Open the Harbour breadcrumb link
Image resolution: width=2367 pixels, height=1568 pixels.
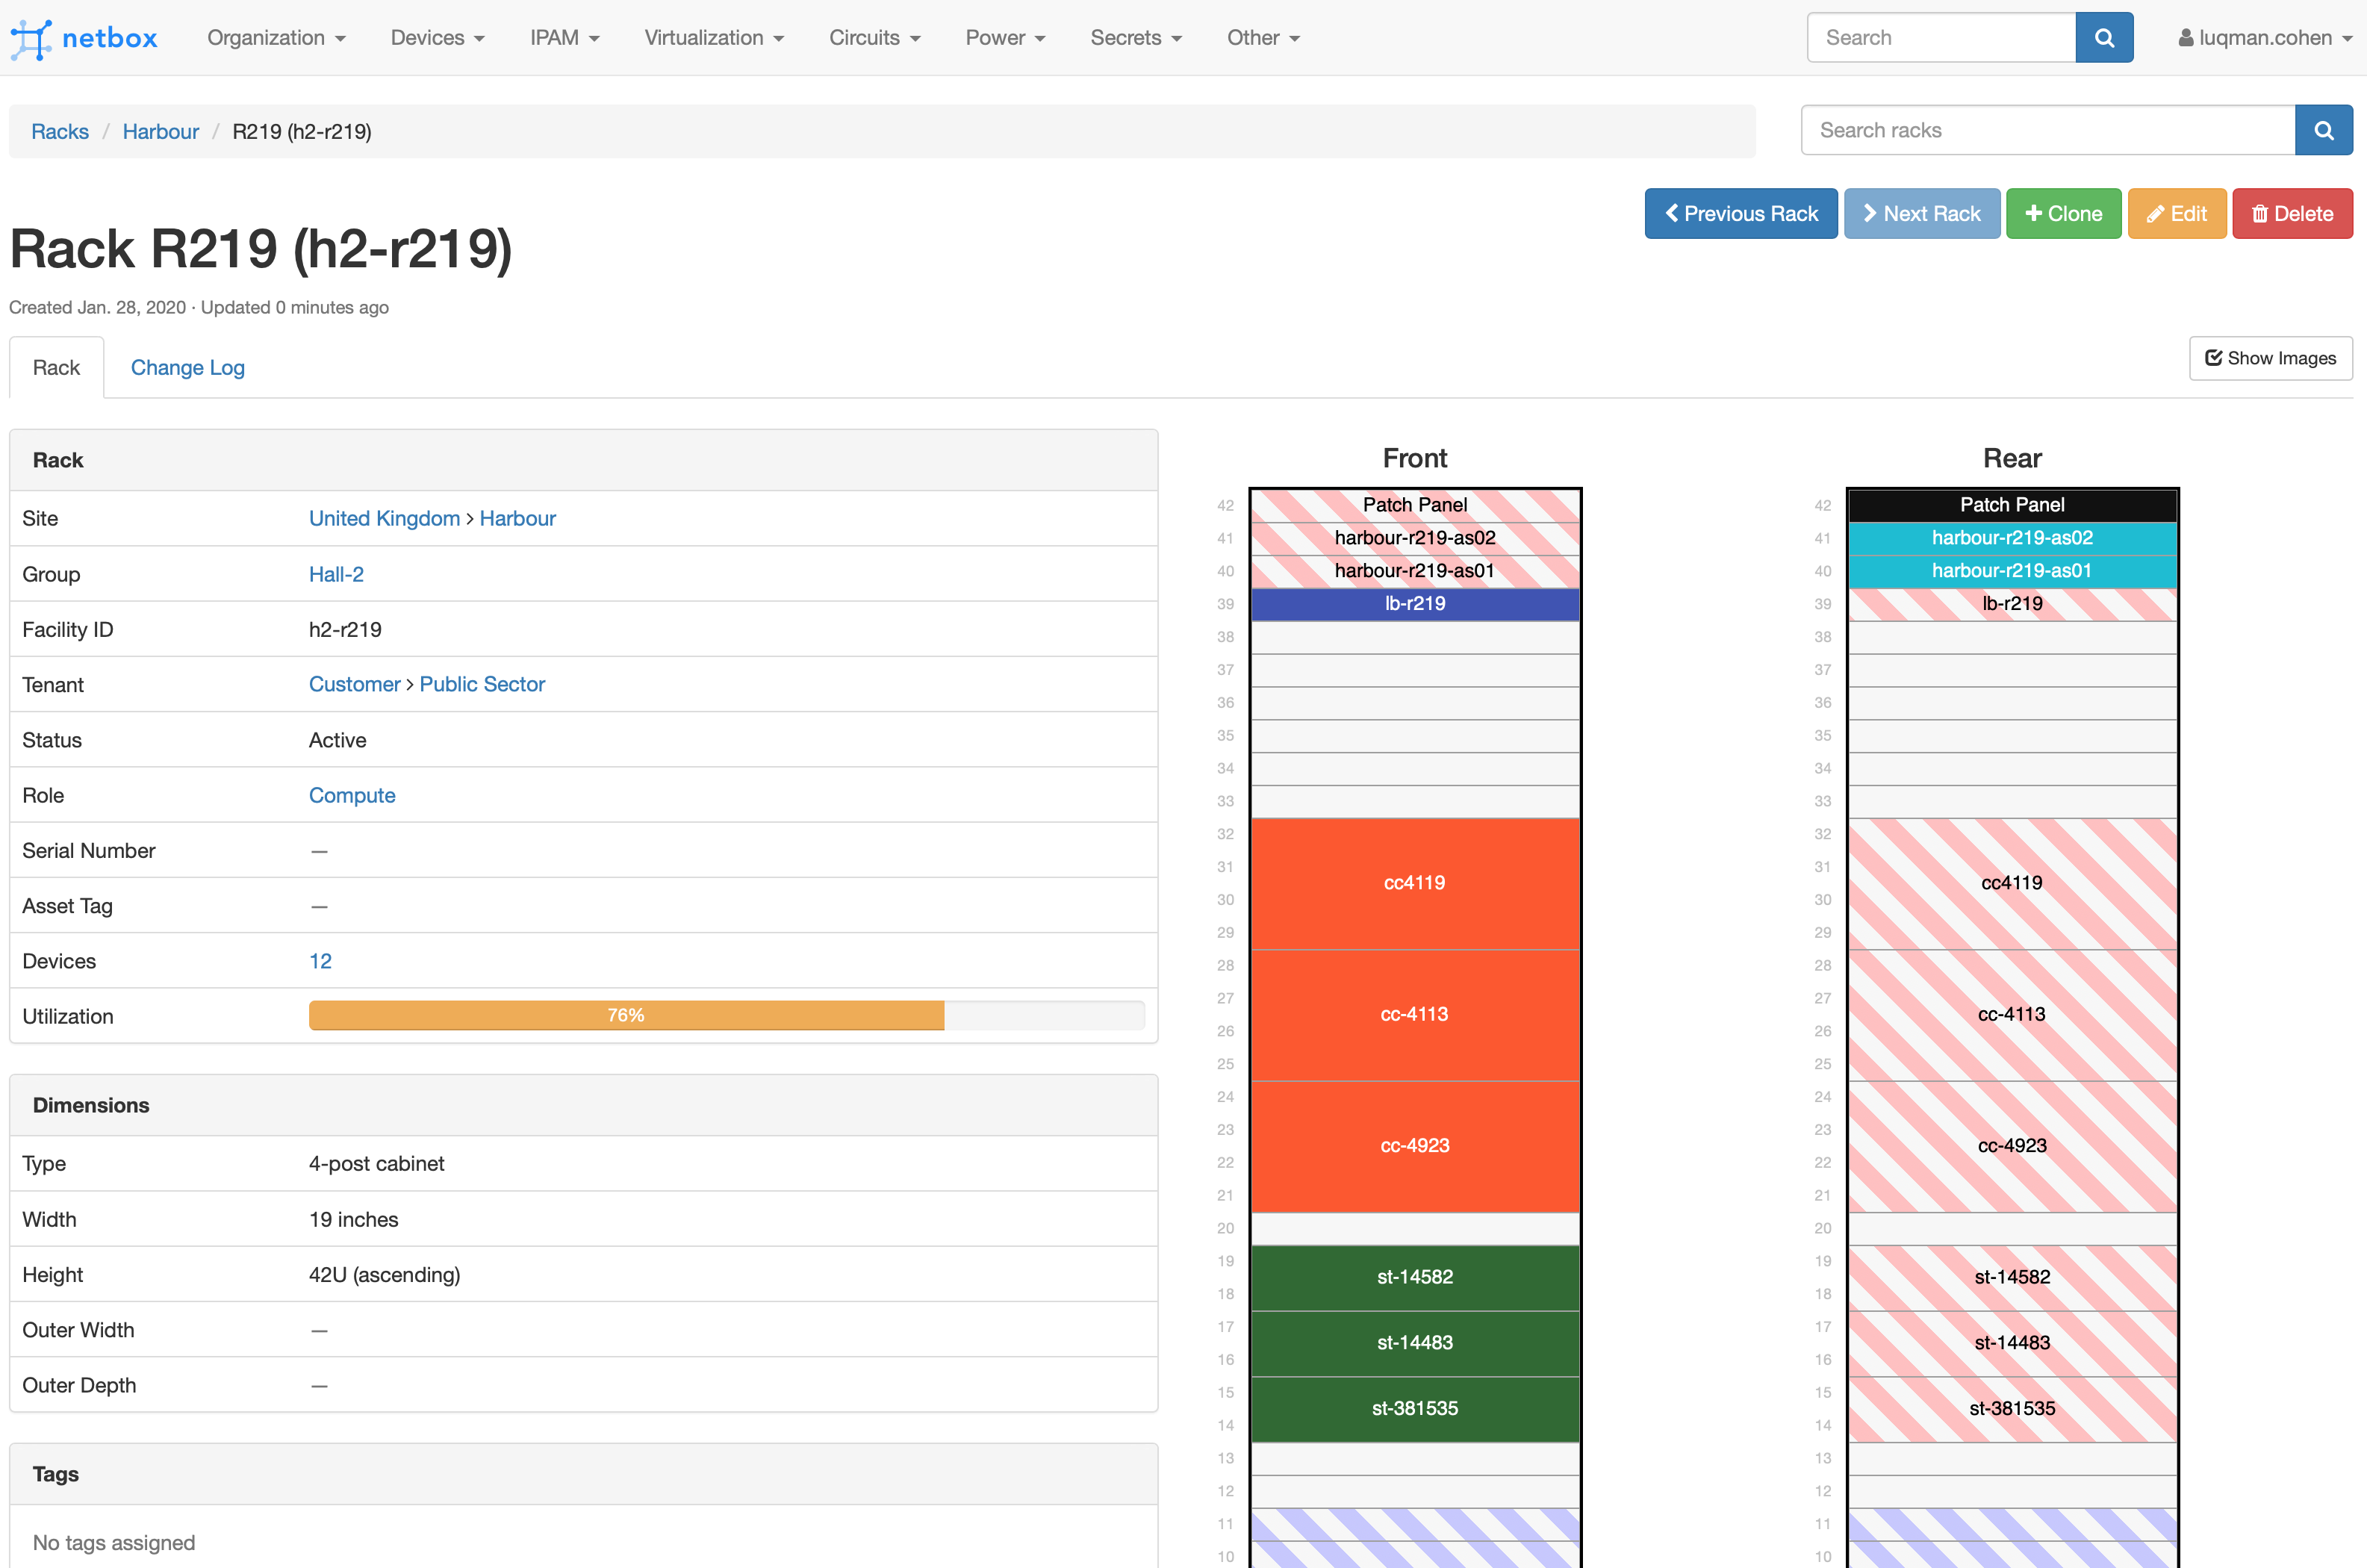click(160, 132)
